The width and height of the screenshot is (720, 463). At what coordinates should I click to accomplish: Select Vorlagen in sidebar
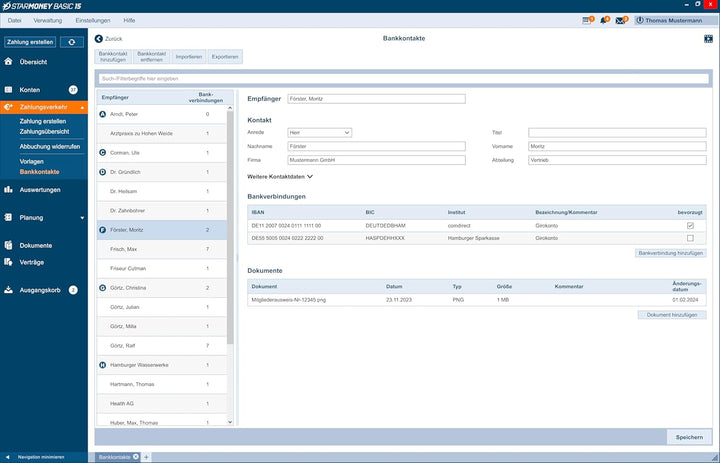32,161
